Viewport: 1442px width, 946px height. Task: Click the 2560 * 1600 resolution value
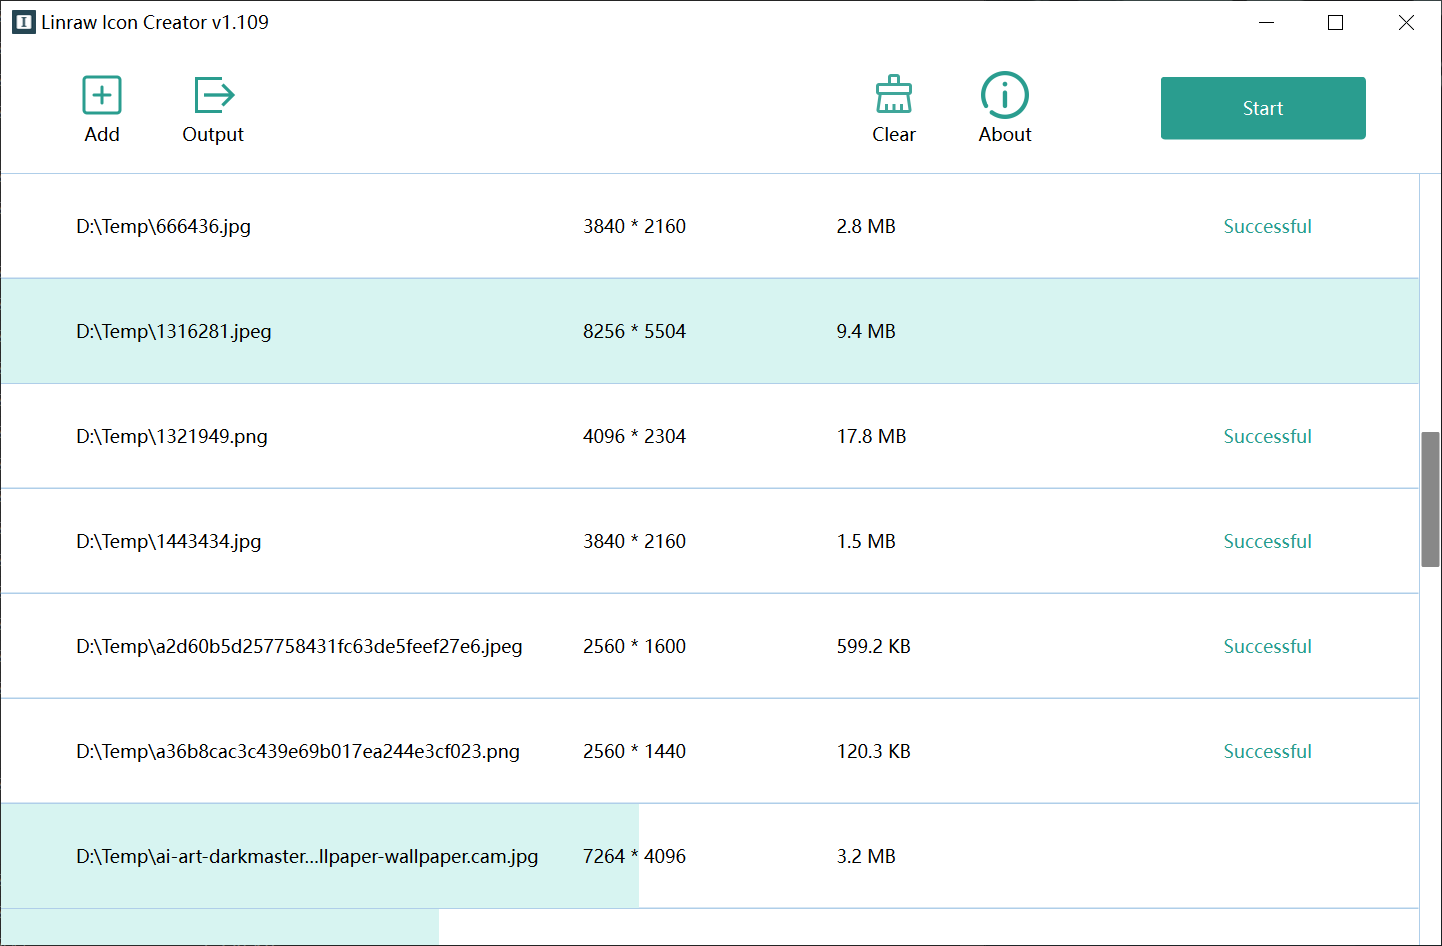click(x=635, y=646)
